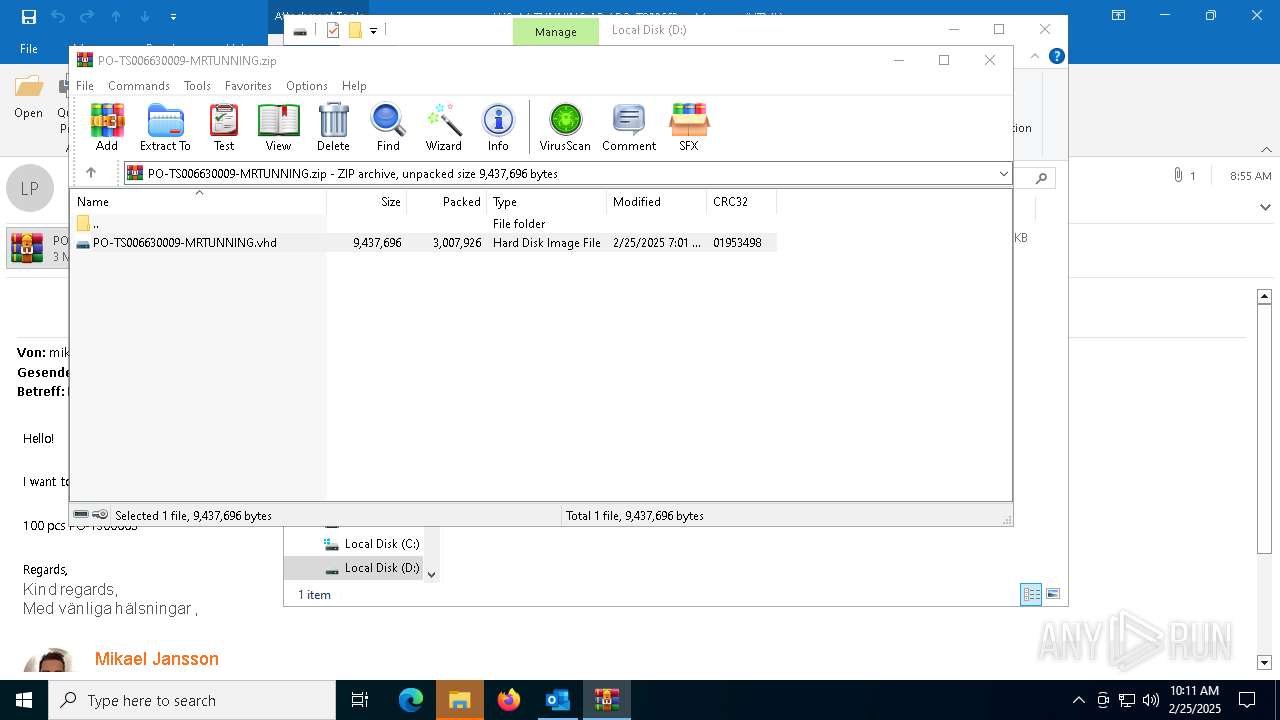
Task: Create SFX self-extracting archive
Action: [689, 127]
